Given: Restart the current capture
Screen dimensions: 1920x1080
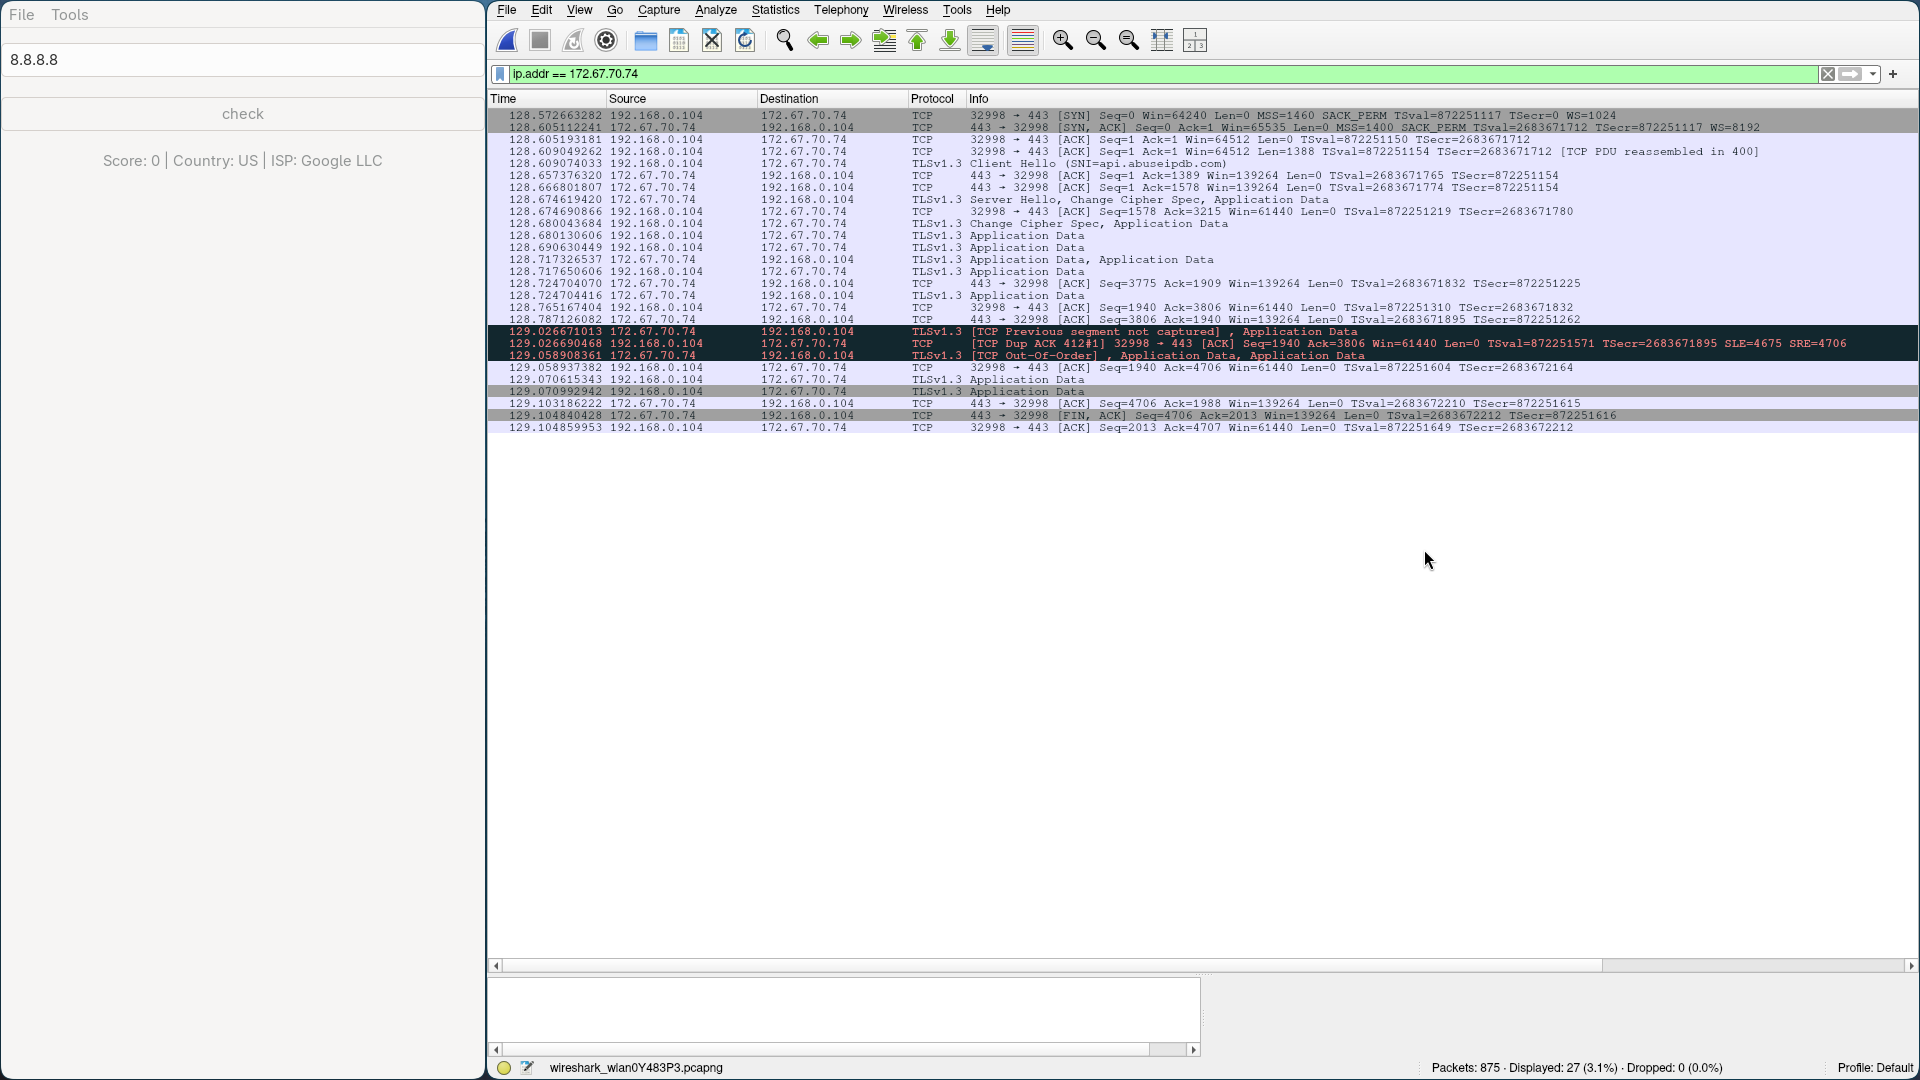Looking at the screenshot, I should point(573,41).
